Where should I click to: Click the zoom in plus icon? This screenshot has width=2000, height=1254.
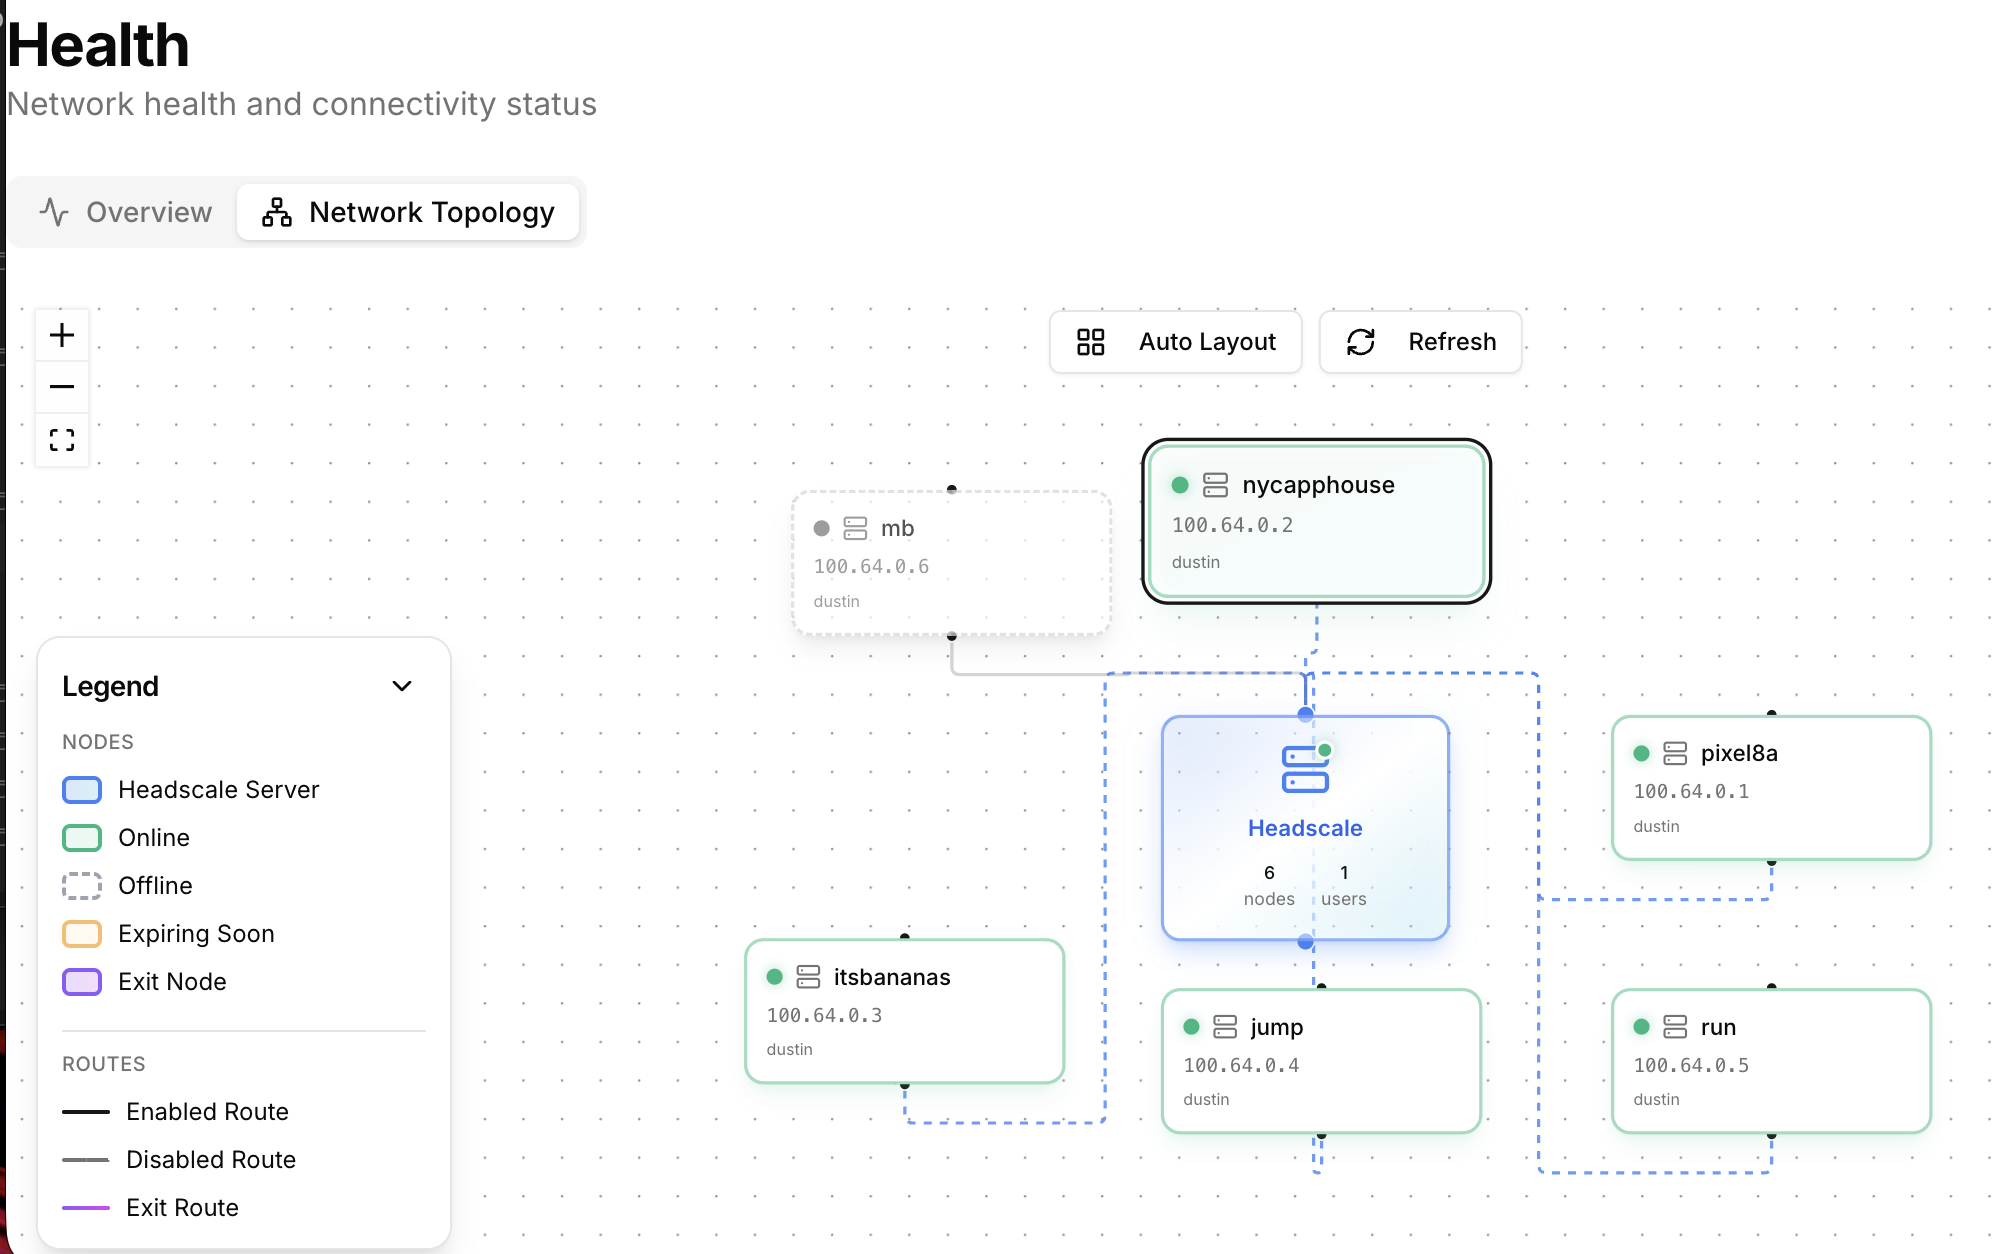click(62, 335)
